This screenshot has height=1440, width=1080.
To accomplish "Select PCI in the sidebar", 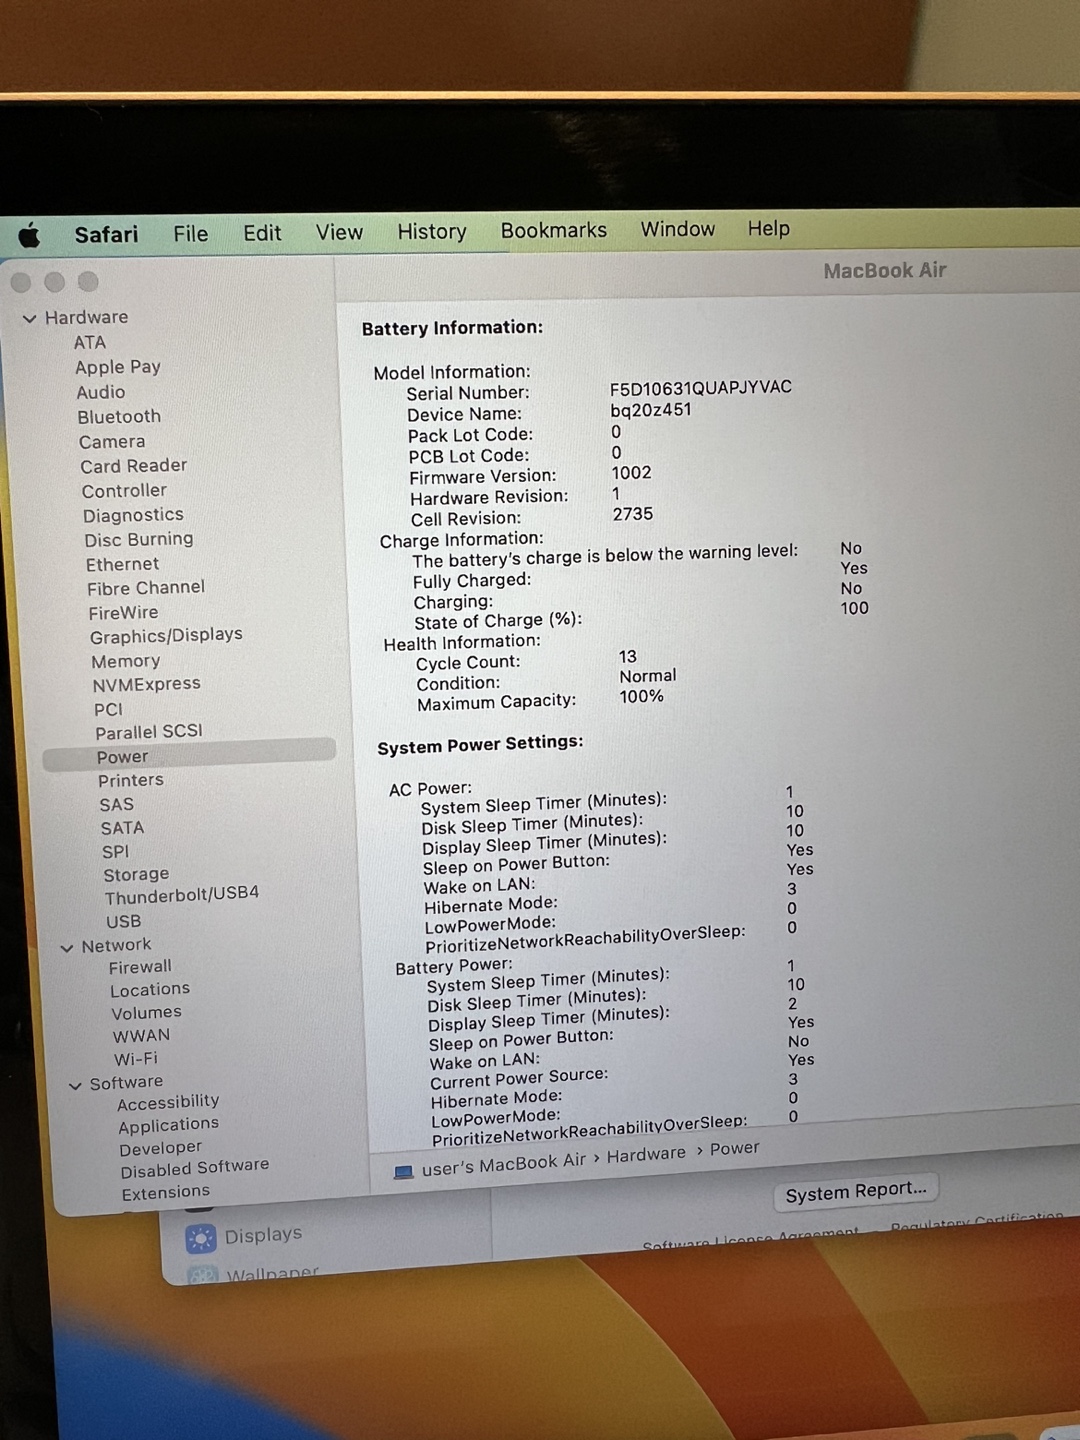I will 108,709.
